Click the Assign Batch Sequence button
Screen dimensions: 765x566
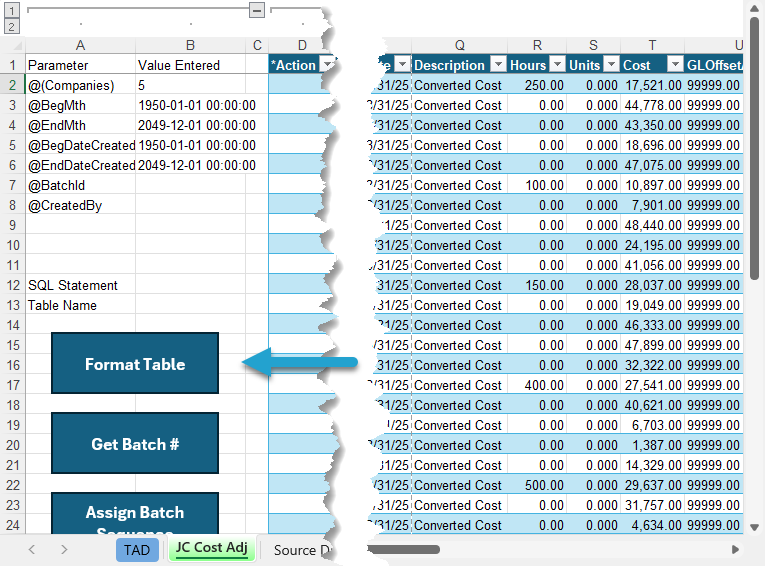coord(135,513)
